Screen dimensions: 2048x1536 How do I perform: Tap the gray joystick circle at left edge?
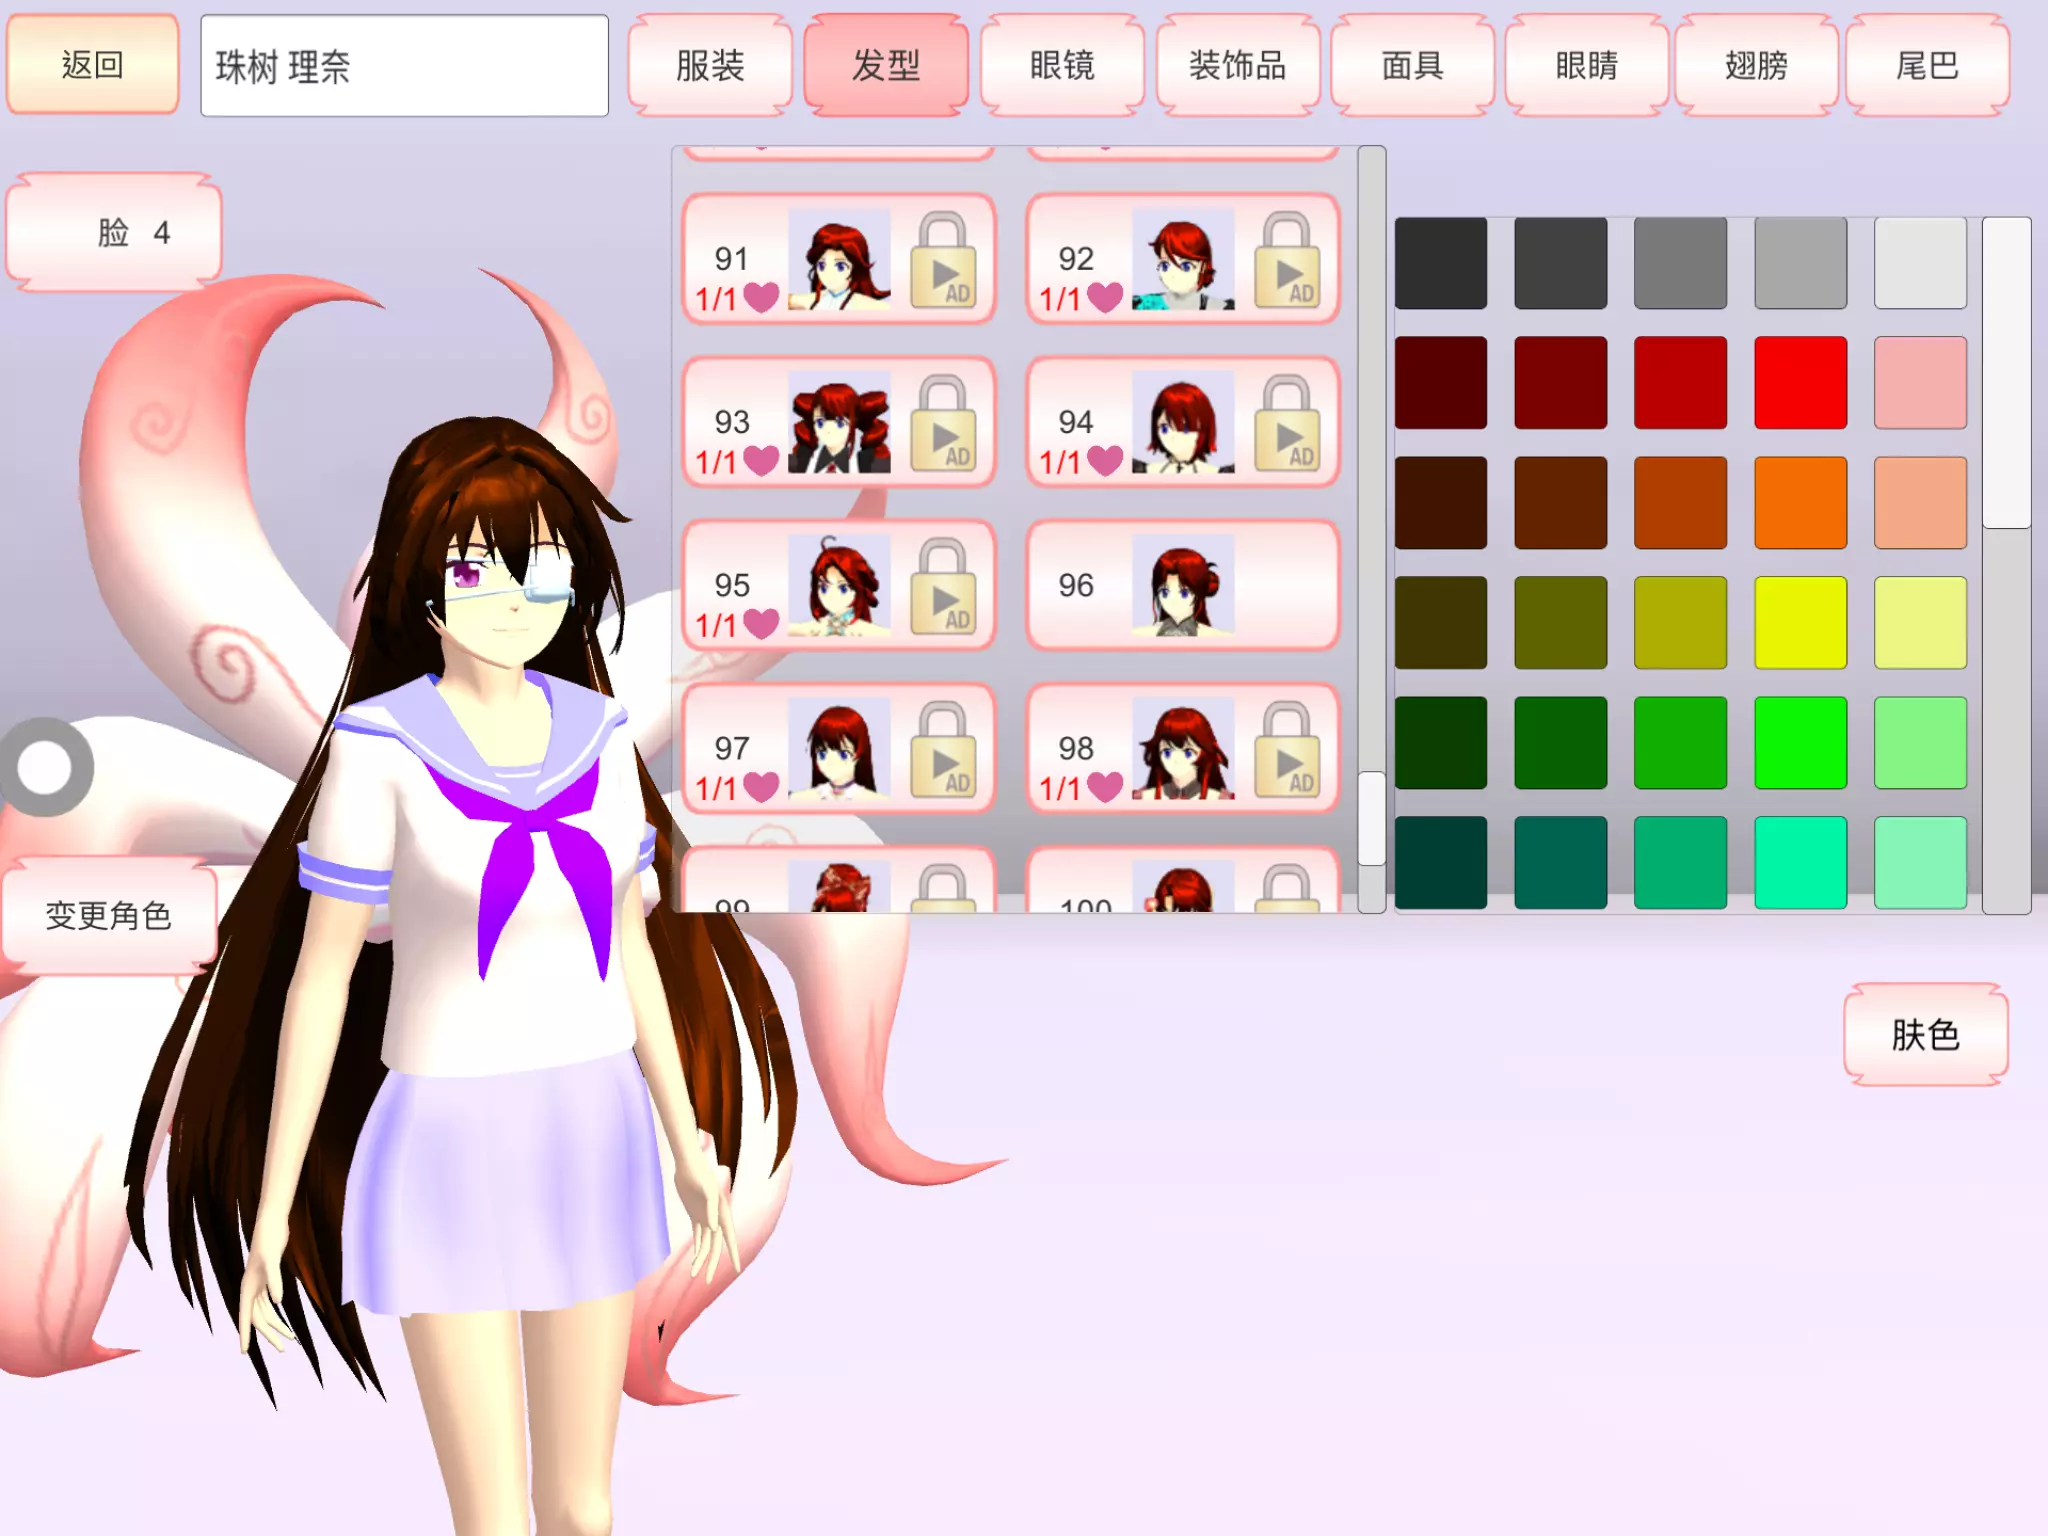click(x=45, y=768)
